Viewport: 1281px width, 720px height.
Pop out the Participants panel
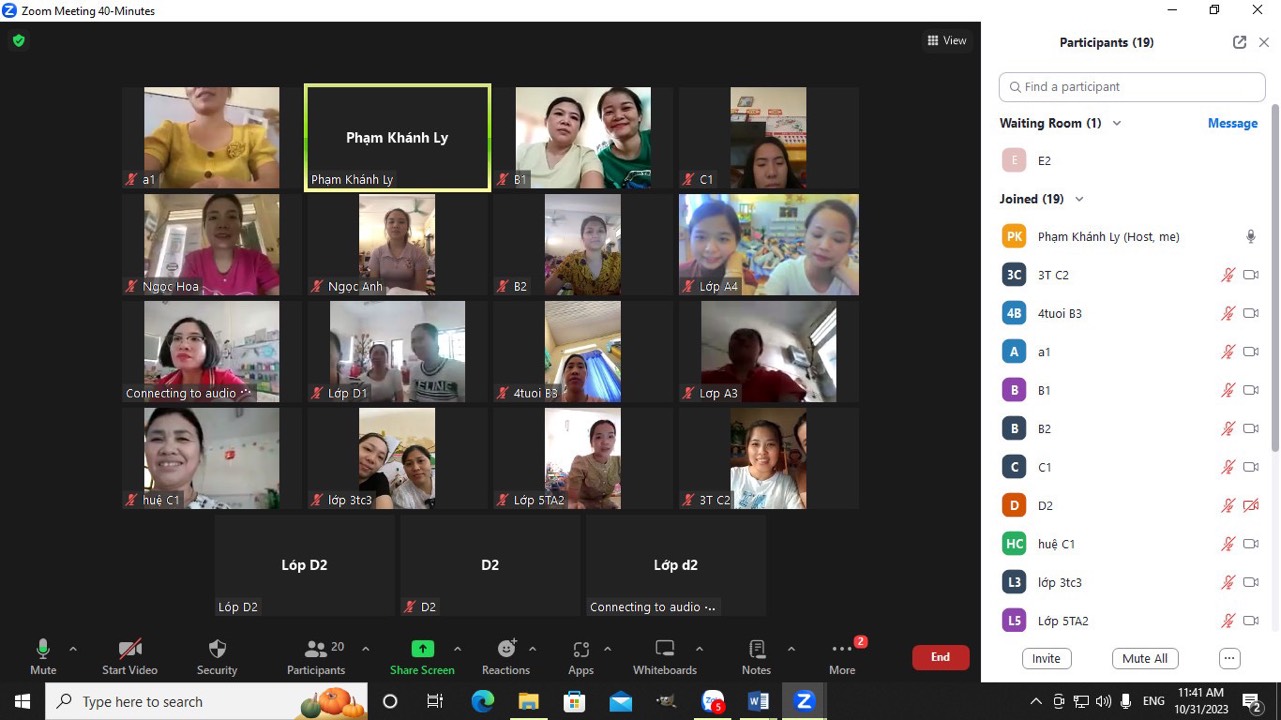1239,42
